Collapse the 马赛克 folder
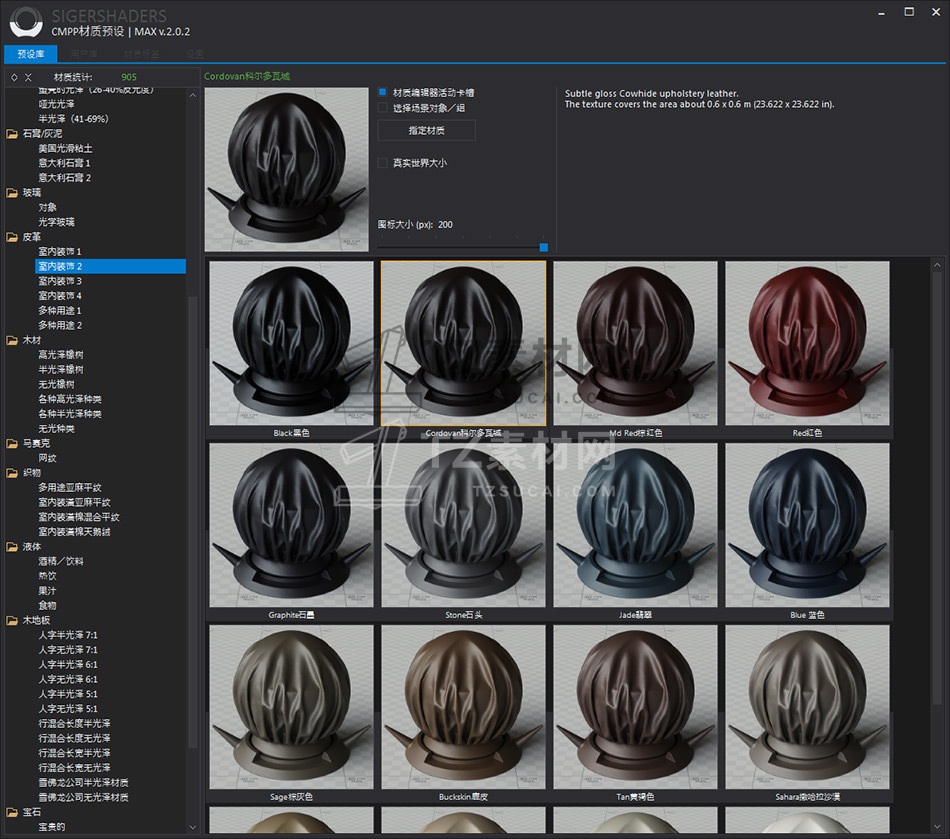 [12, 443]
